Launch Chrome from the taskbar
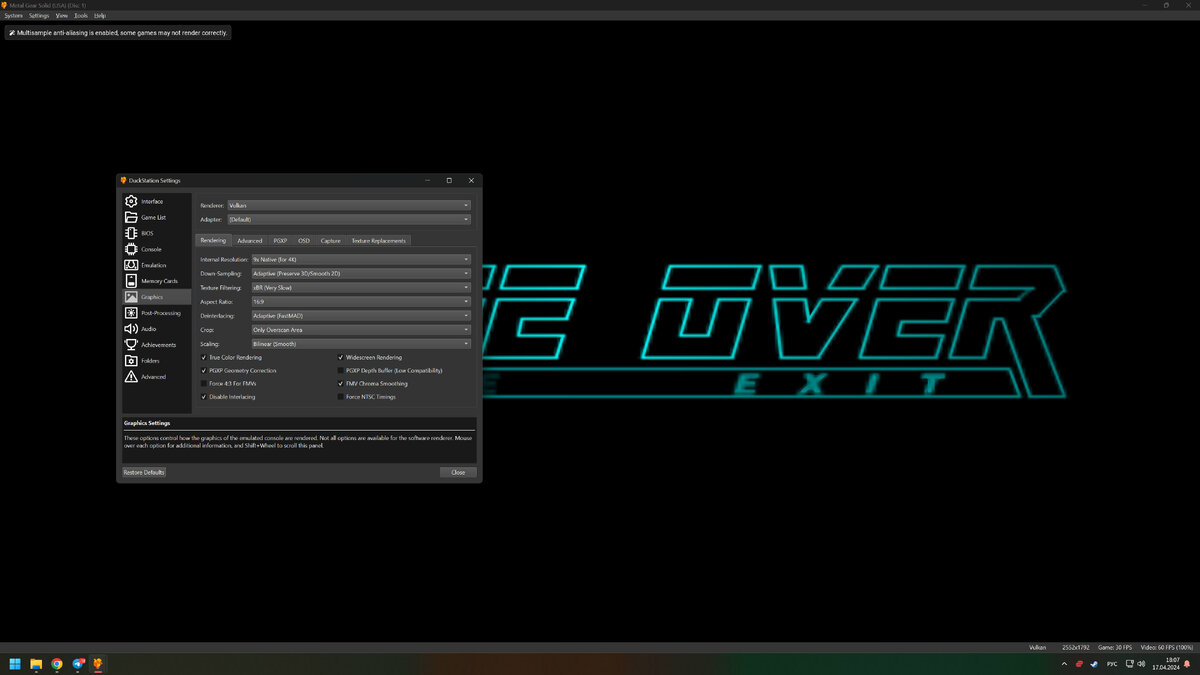 [57, 663]
